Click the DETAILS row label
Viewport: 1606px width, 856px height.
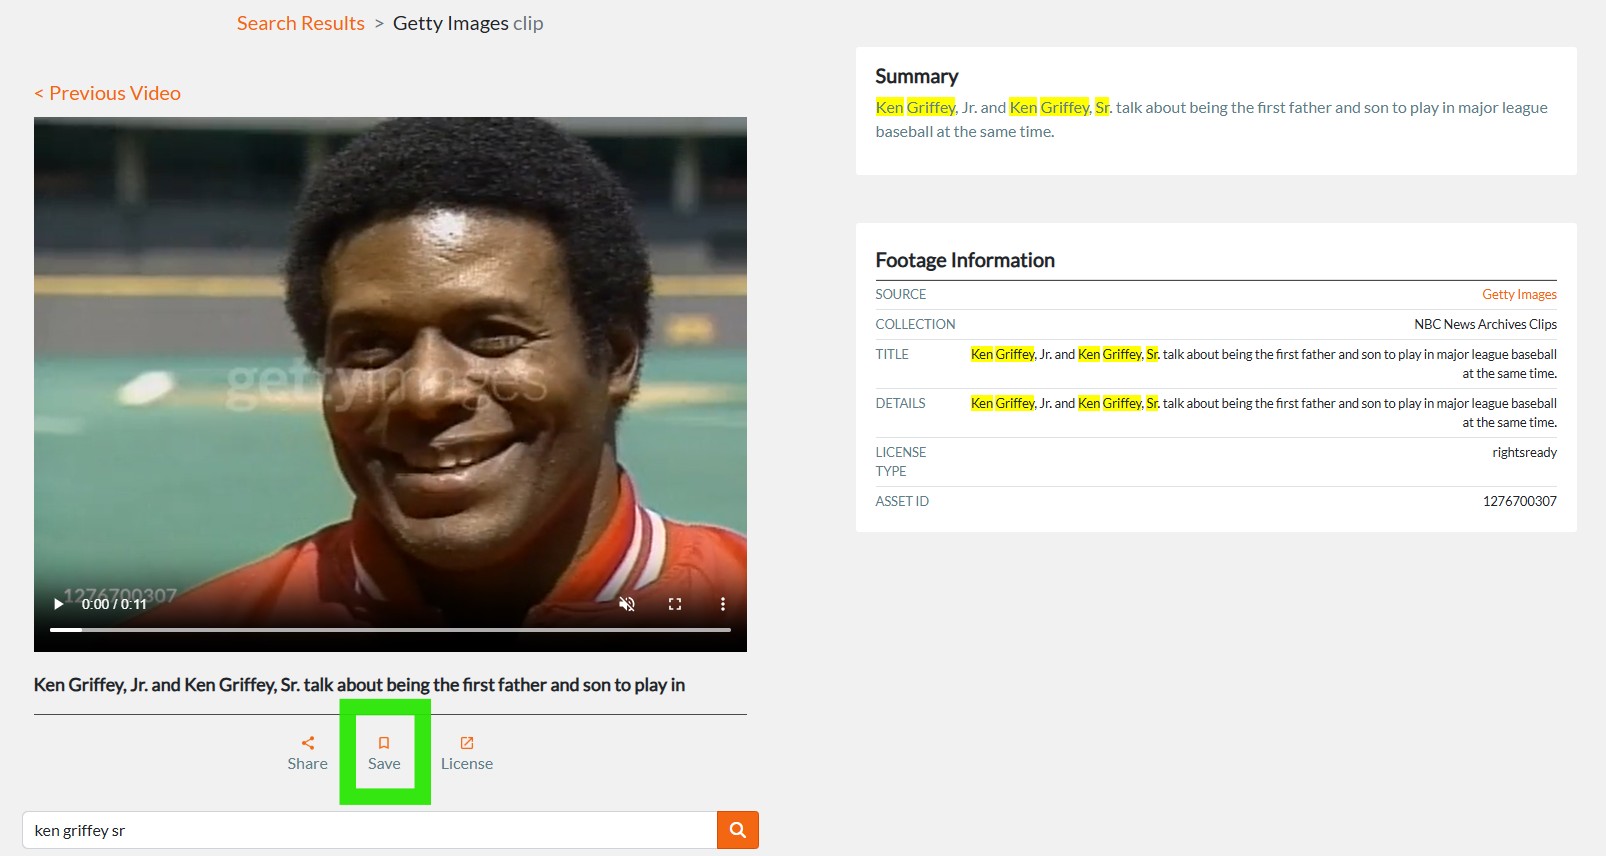[900, 403]
